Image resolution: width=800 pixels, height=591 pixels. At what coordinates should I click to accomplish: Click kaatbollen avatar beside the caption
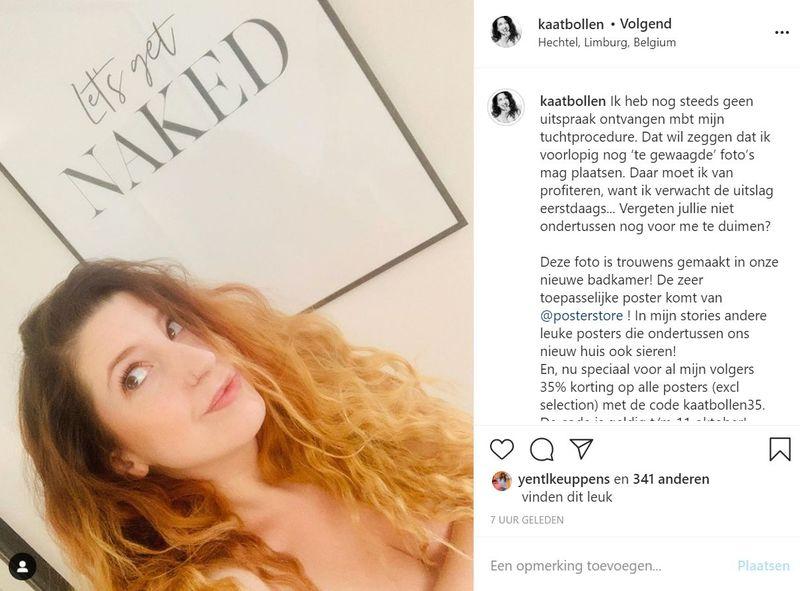click(506, 107)
